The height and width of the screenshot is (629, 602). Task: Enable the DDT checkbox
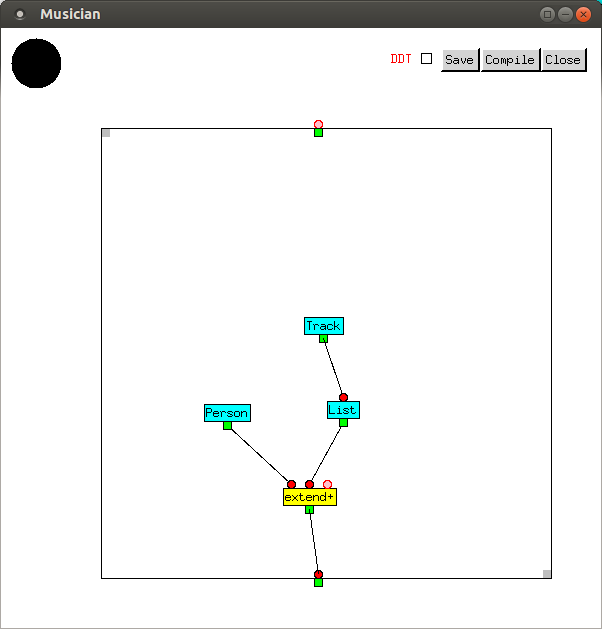[426, 59]
